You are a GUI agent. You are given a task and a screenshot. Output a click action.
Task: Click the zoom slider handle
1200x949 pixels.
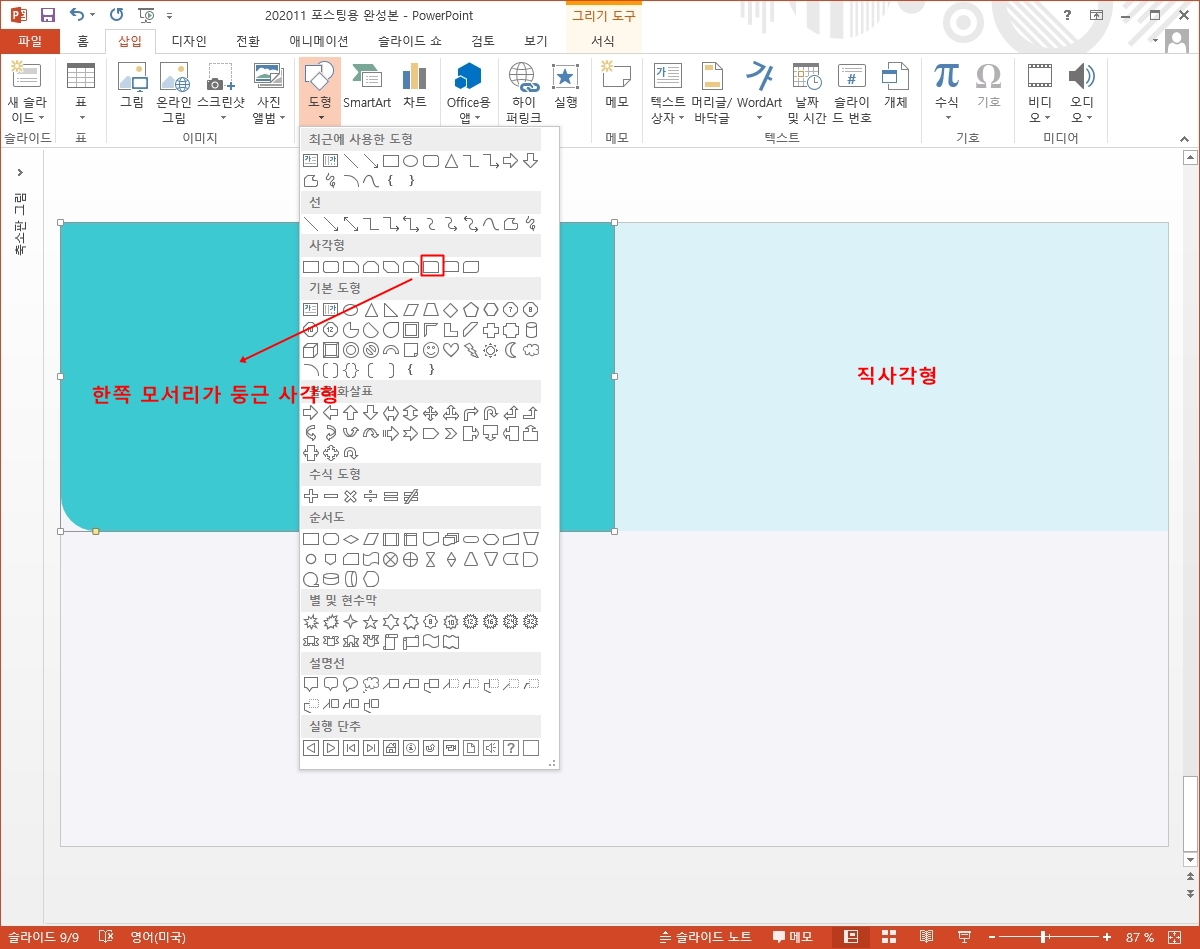pos(1044,937)
